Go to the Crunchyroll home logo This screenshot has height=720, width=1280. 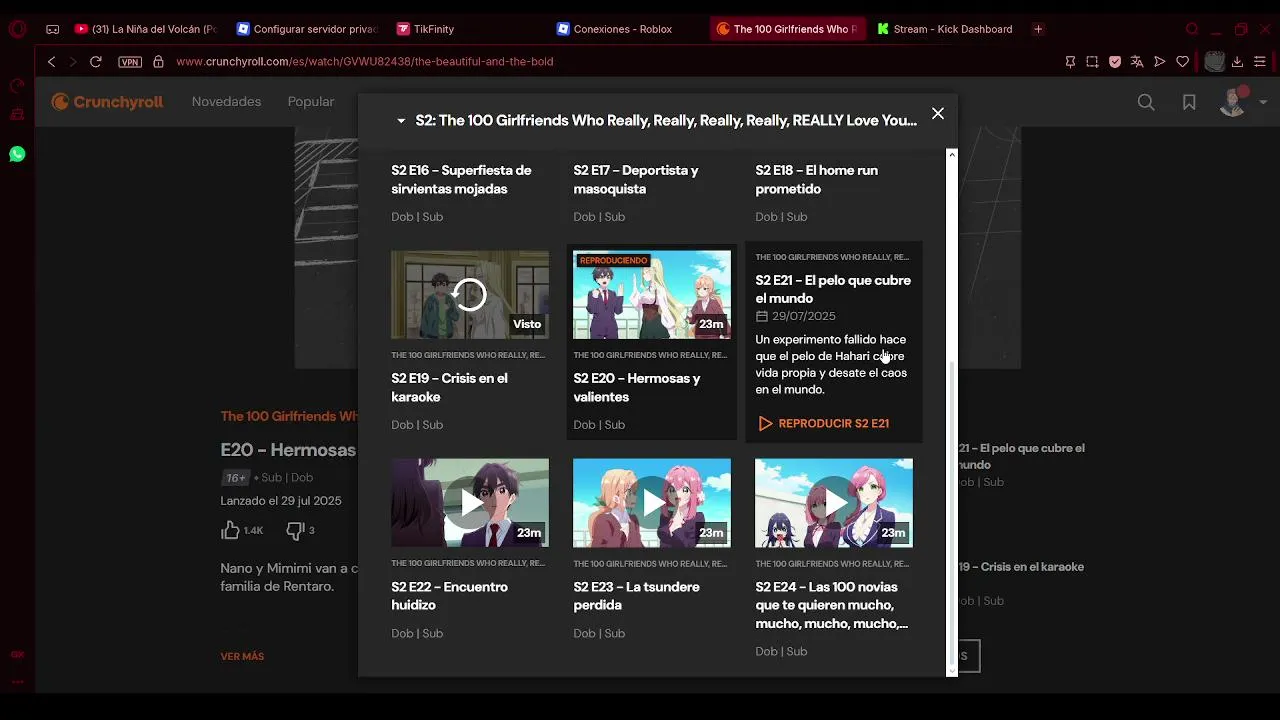tap(107, 102)
